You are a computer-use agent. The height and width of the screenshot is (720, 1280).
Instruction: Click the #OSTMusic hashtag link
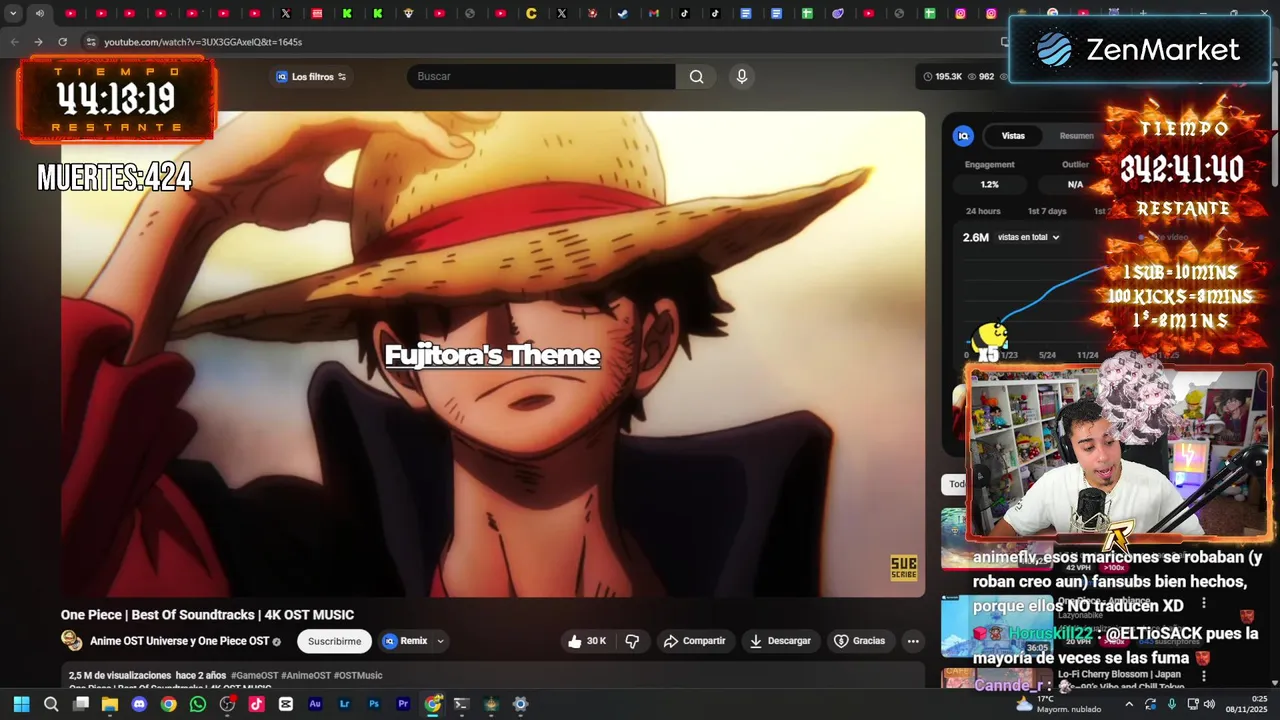[358, 676]
